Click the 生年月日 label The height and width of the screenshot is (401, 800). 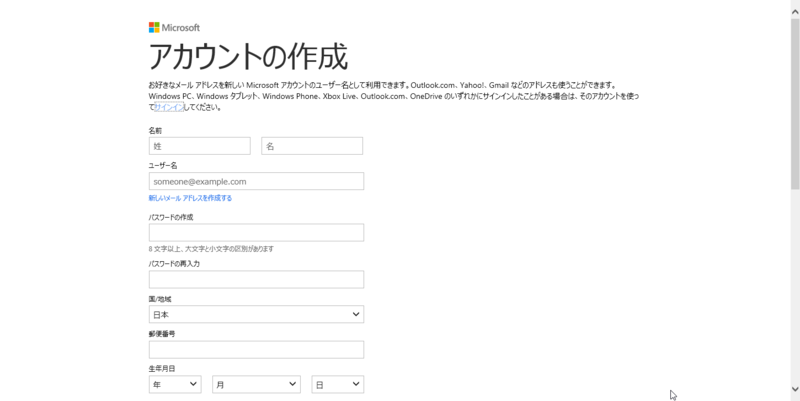coord(162,368)
